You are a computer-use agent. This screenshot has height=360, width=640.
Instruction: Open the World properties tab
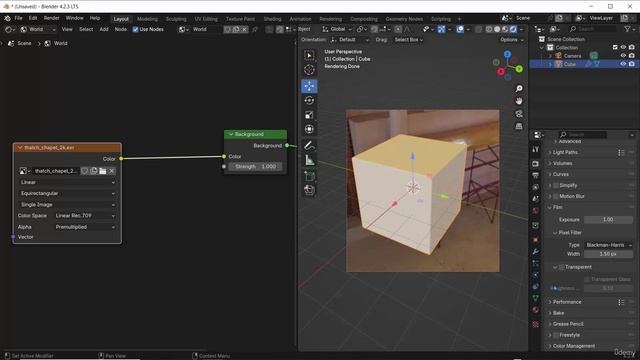click(536, 210)
